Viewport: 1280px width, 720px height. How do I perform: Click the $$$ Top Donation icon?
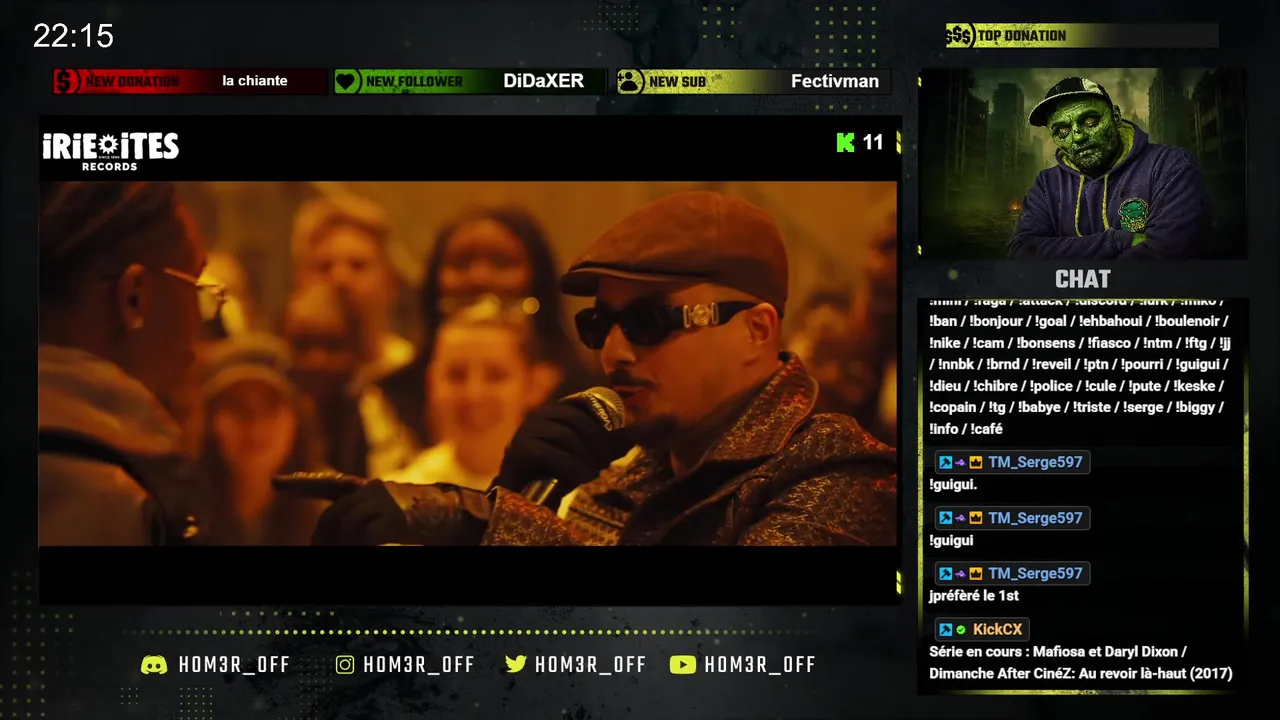pyautogui.click(x=960, y=36)
